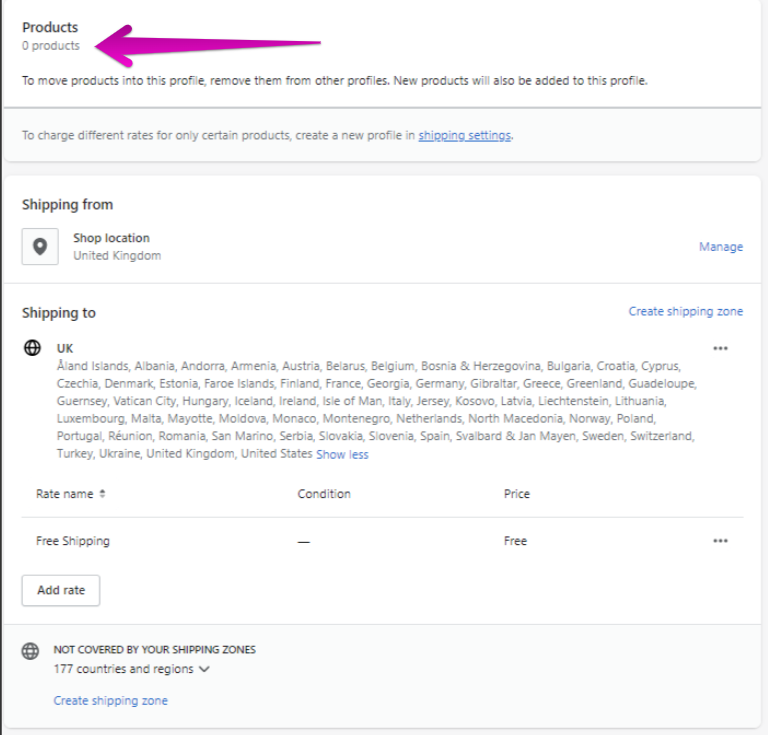The image size is (768, 735).
Task: Click the globe icon beside UK zone
Action: click(33, 348)
